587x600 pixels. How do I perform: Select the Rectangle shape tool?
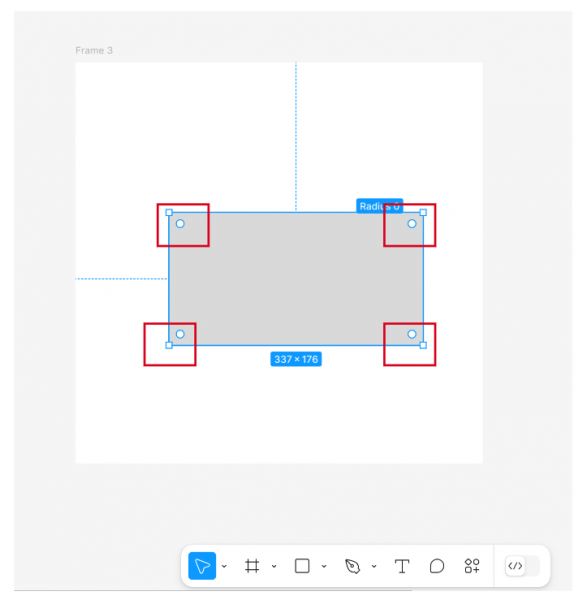(x=302, y=566)
